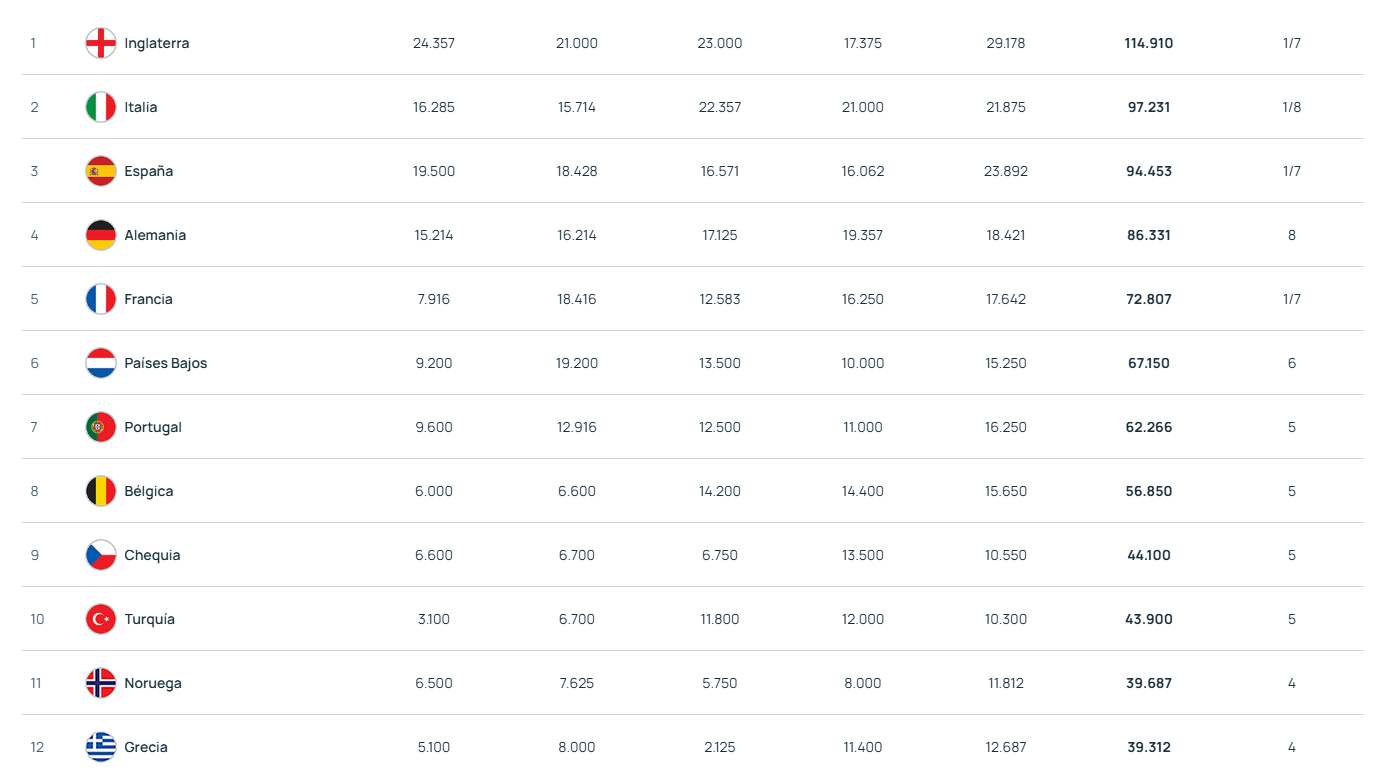Click the France flag icon
The image size is (1387, 776).
pos(101,299)
